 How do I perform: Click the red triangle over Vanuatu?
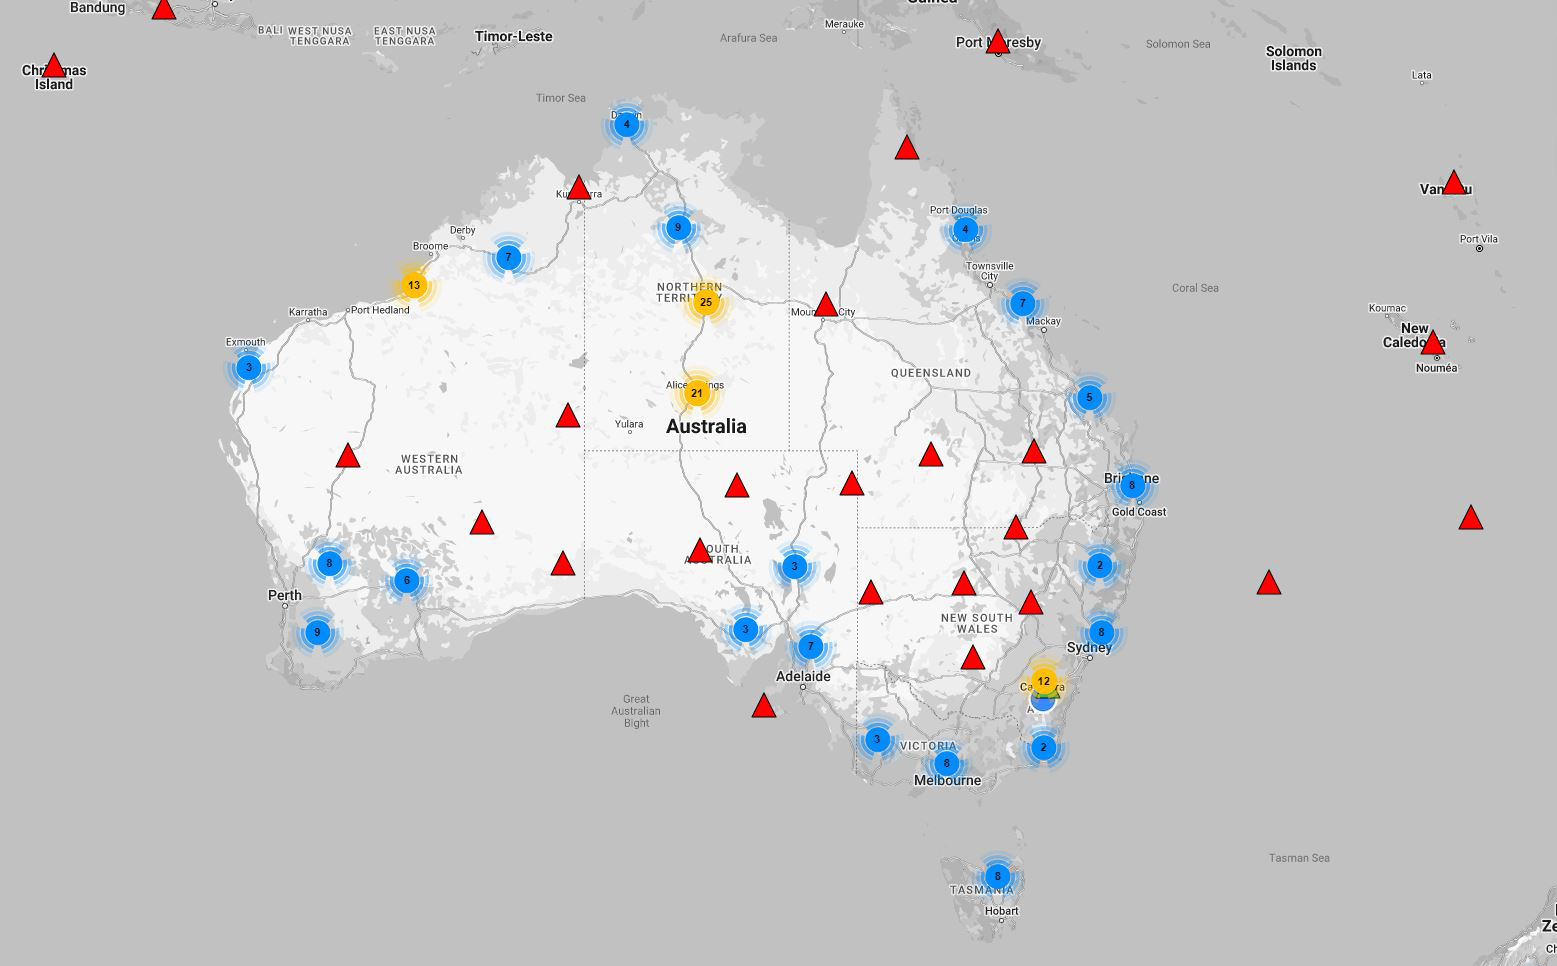(x=1454, y=184)
